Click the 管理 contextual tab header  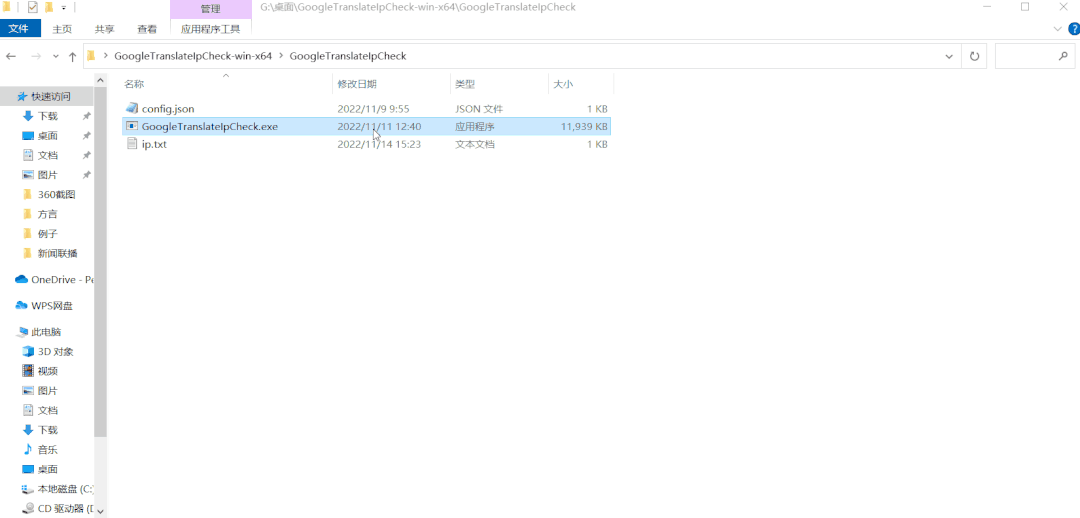tap(211, 9)
